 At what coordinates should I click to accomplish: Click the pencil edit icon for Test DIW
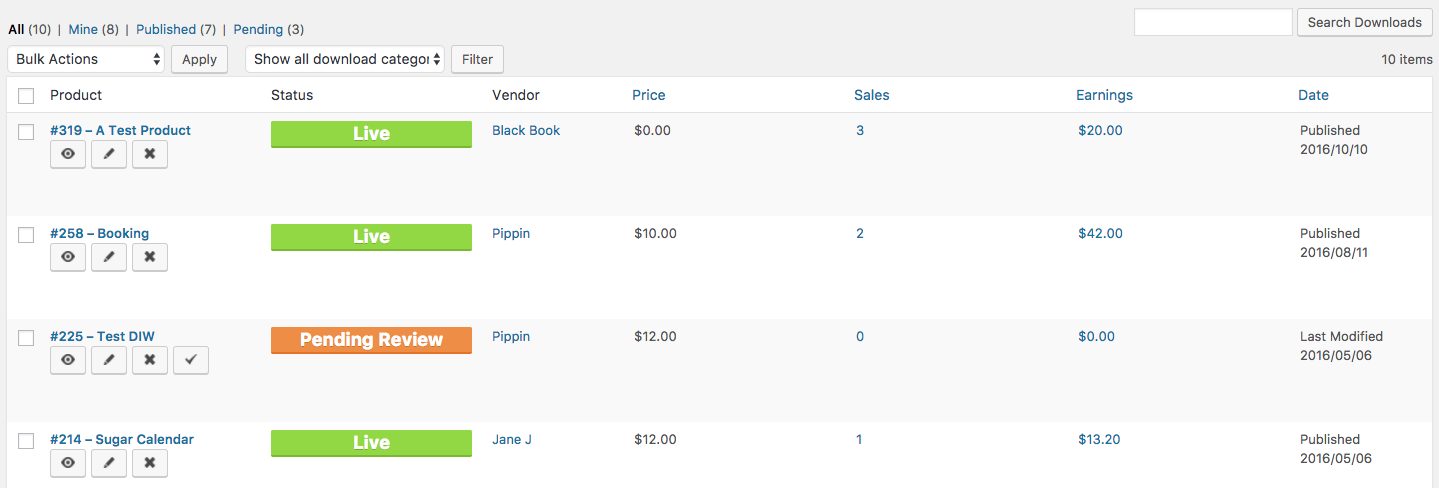109,360
